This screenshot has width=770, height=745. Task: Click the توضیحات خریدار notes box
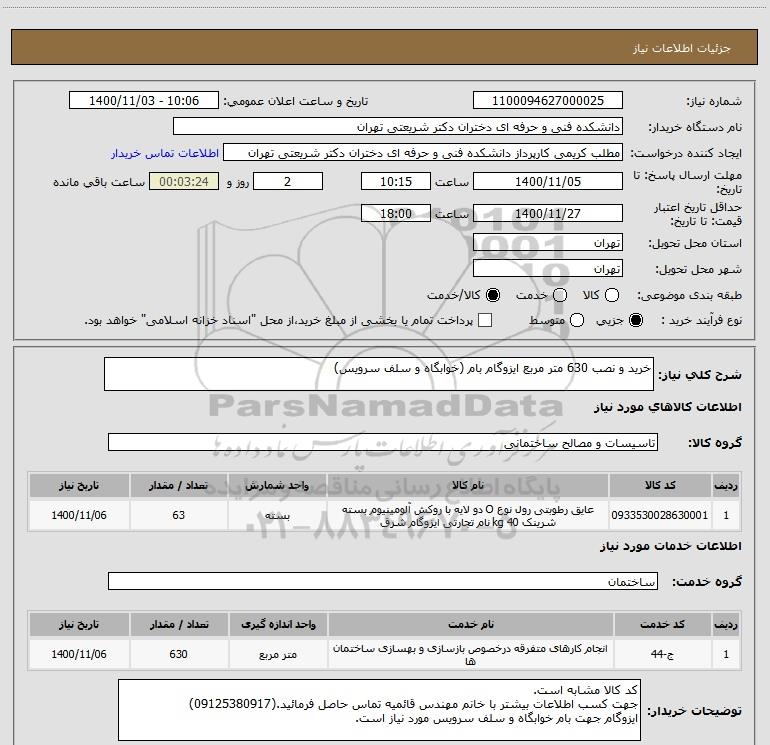[x=380, y=710]
